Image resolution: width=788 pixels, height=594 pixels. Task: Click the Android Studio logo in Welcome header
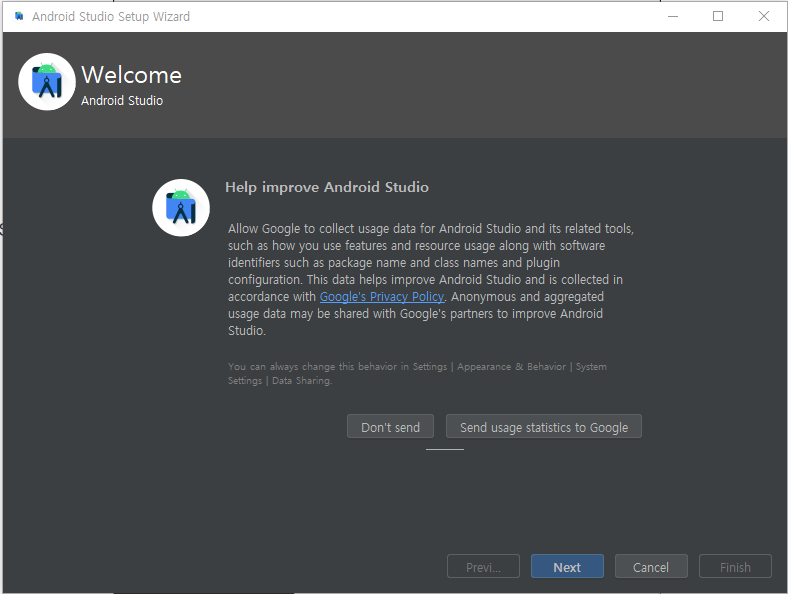tap(47, 82)
